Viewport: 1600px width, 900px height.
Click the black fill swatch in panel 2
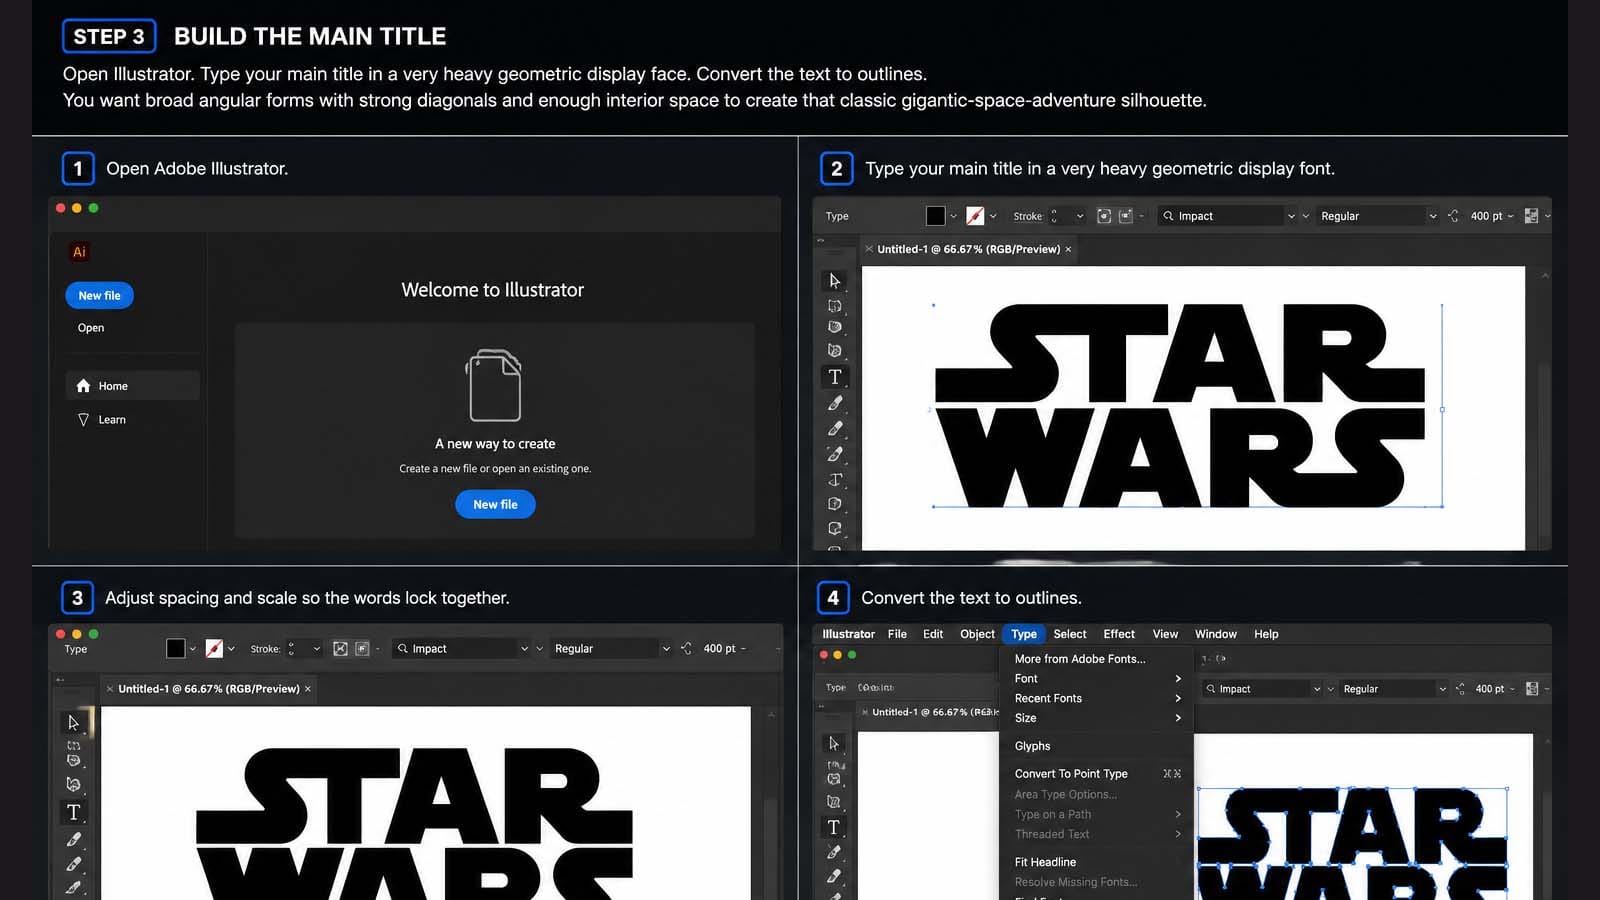point(935,216)
